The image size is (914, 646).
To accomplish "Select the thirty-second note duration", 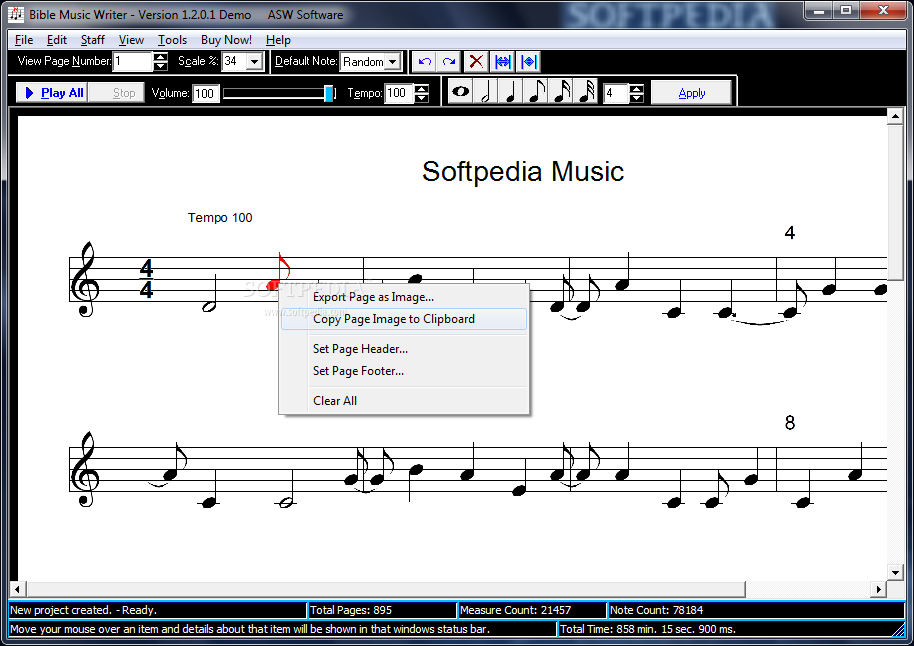I will click(x=586, y=92).
